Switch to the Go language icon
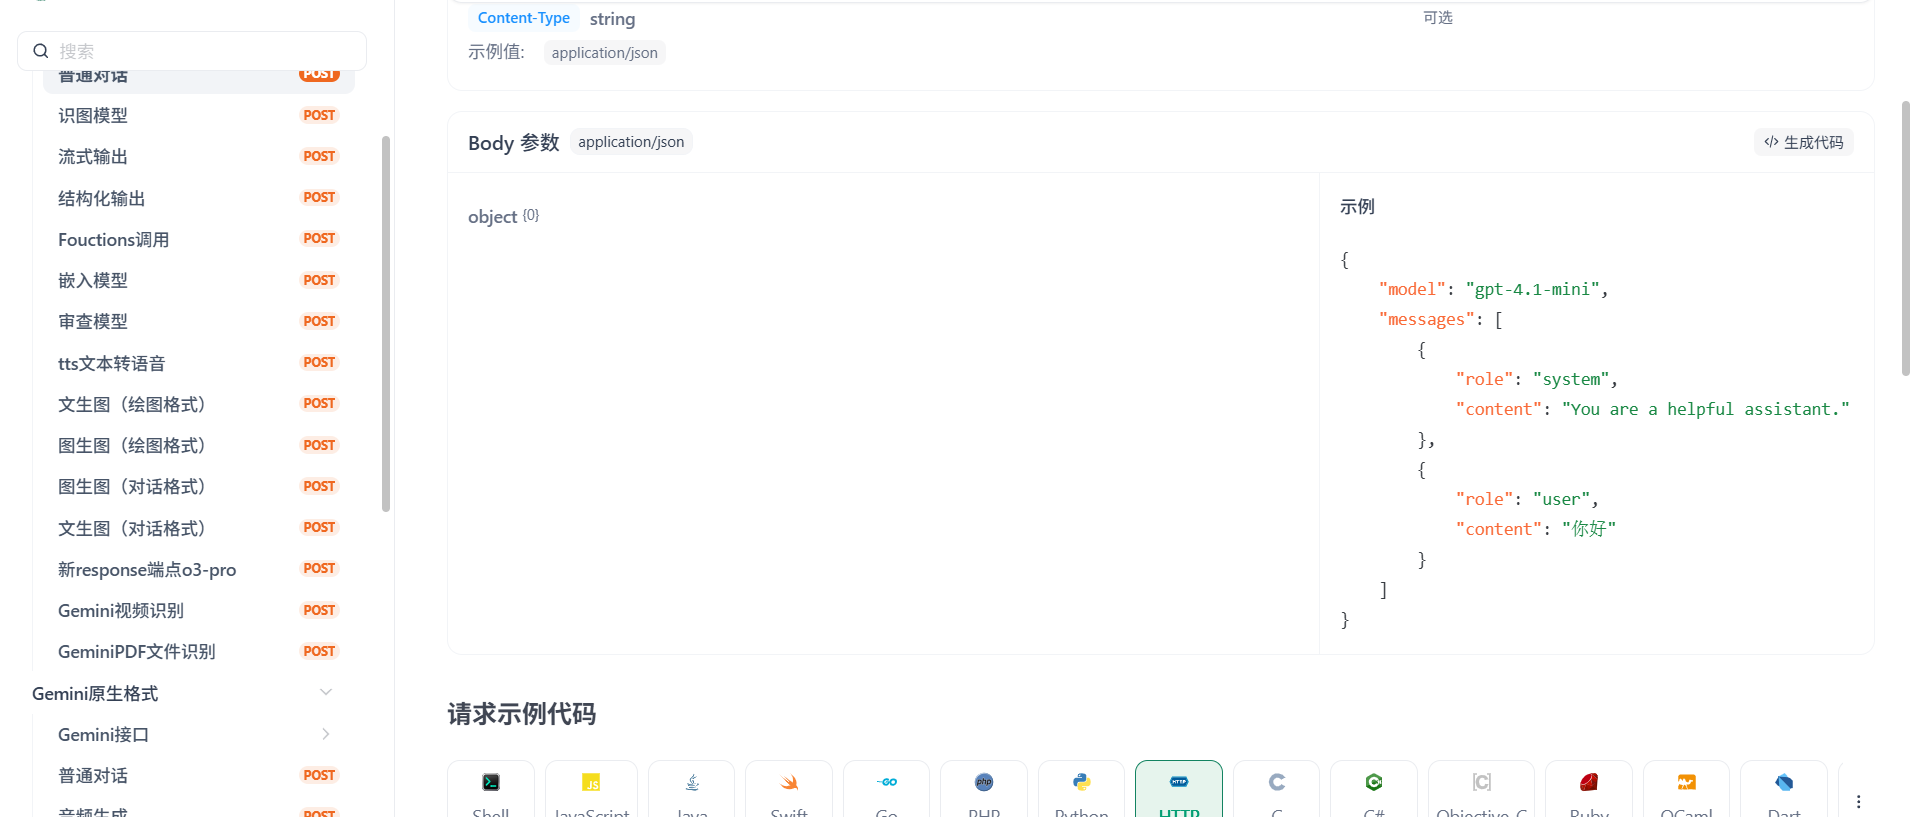 pos(886,783)
